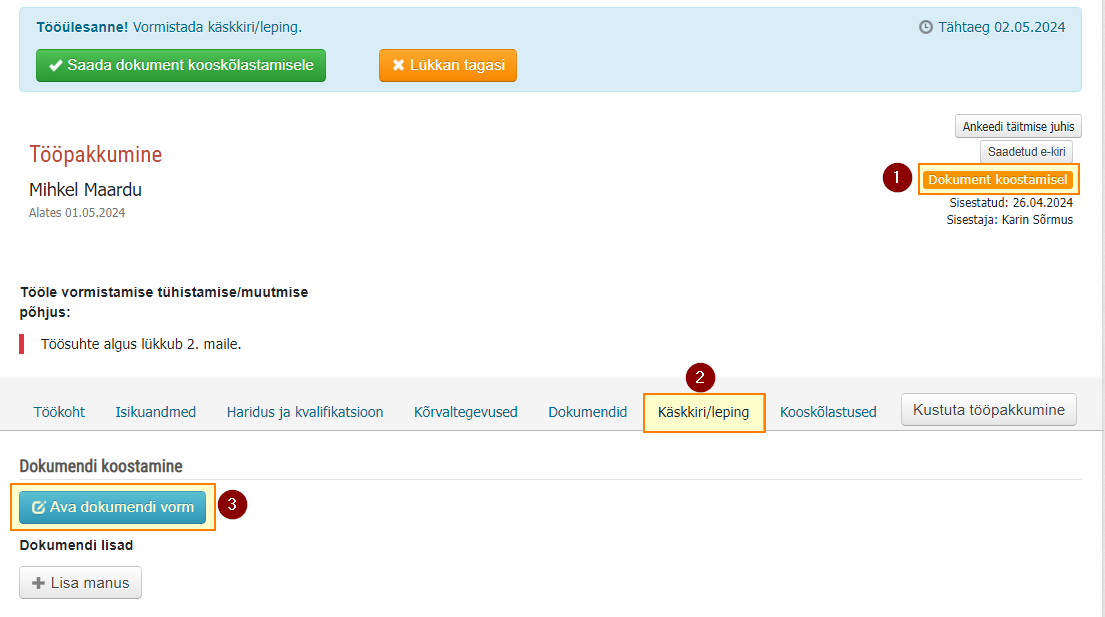Send document via Saada dokument kooskõlastamisele
1105x617 pixels.
[181, 66]
